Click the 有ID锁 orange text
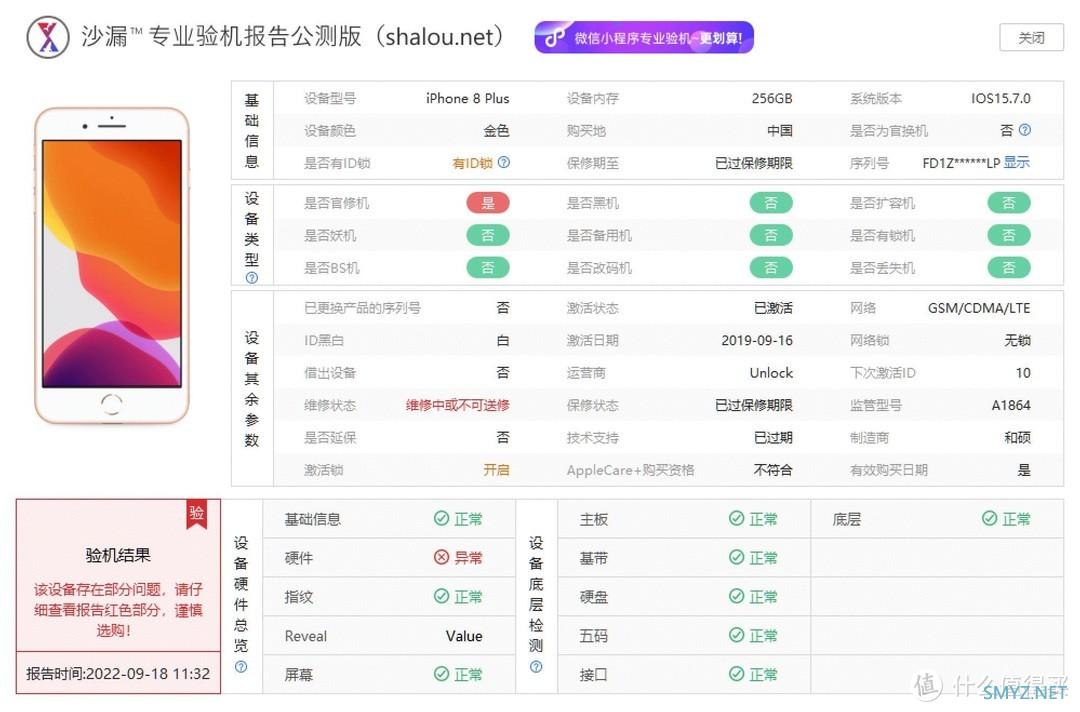1080x712 pixels. point(472,163)
